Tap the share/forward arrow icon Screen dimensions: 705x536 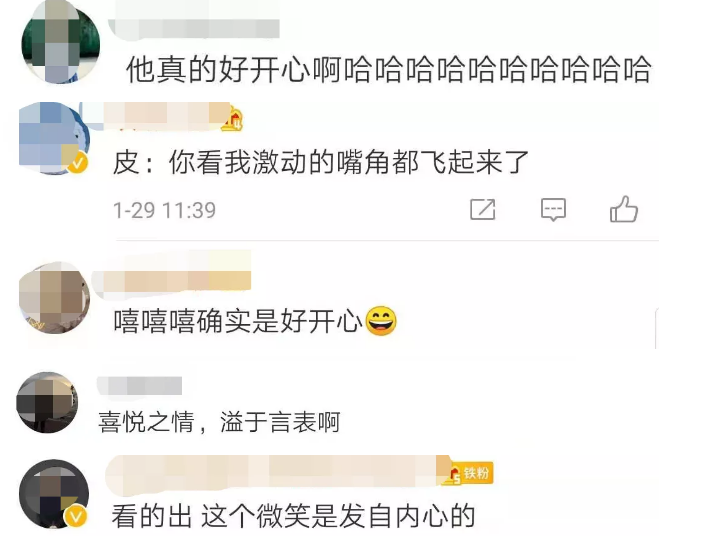482,209
